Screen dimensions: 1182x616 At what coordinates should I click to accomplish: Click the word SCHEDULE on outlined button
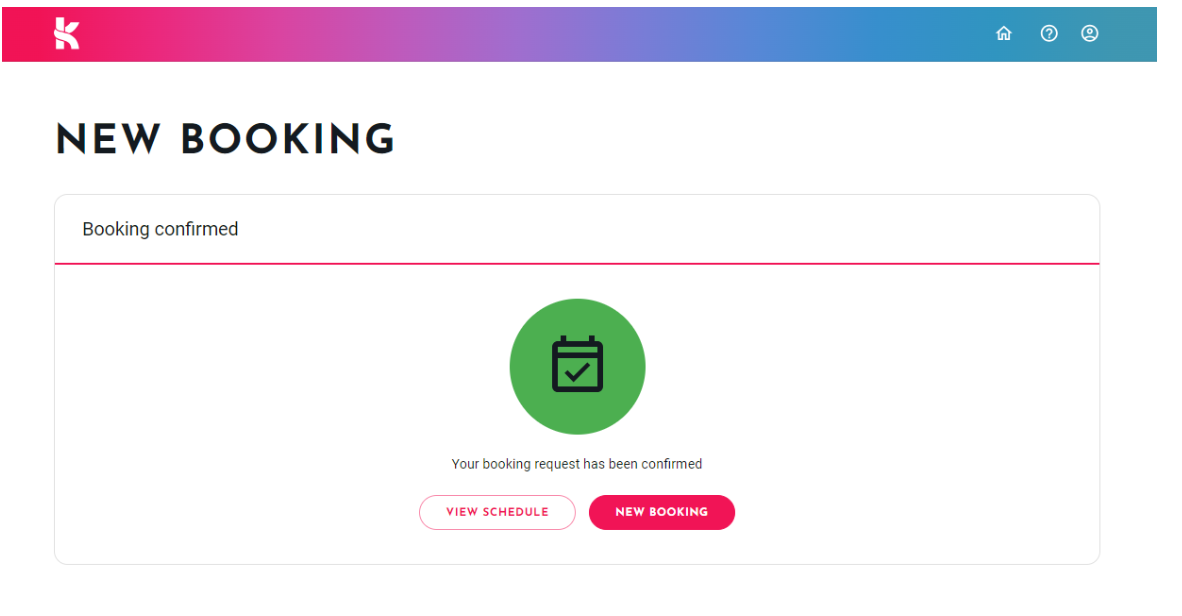516,512
